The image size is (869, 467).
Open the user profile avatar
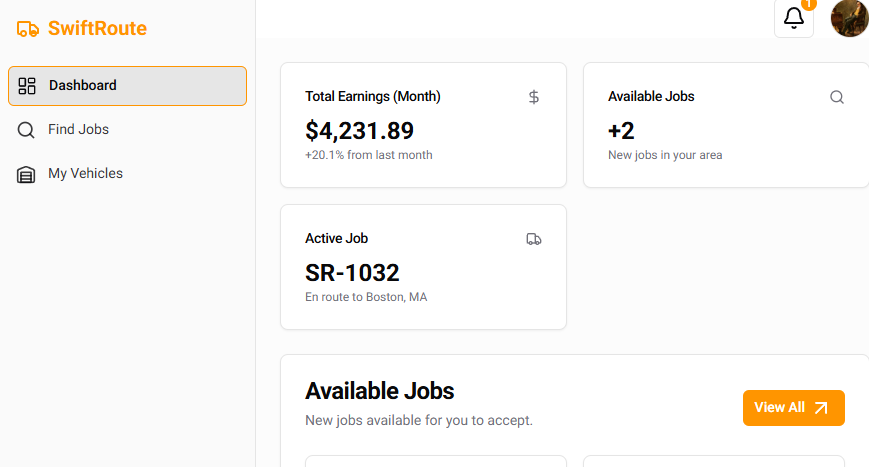849,18
